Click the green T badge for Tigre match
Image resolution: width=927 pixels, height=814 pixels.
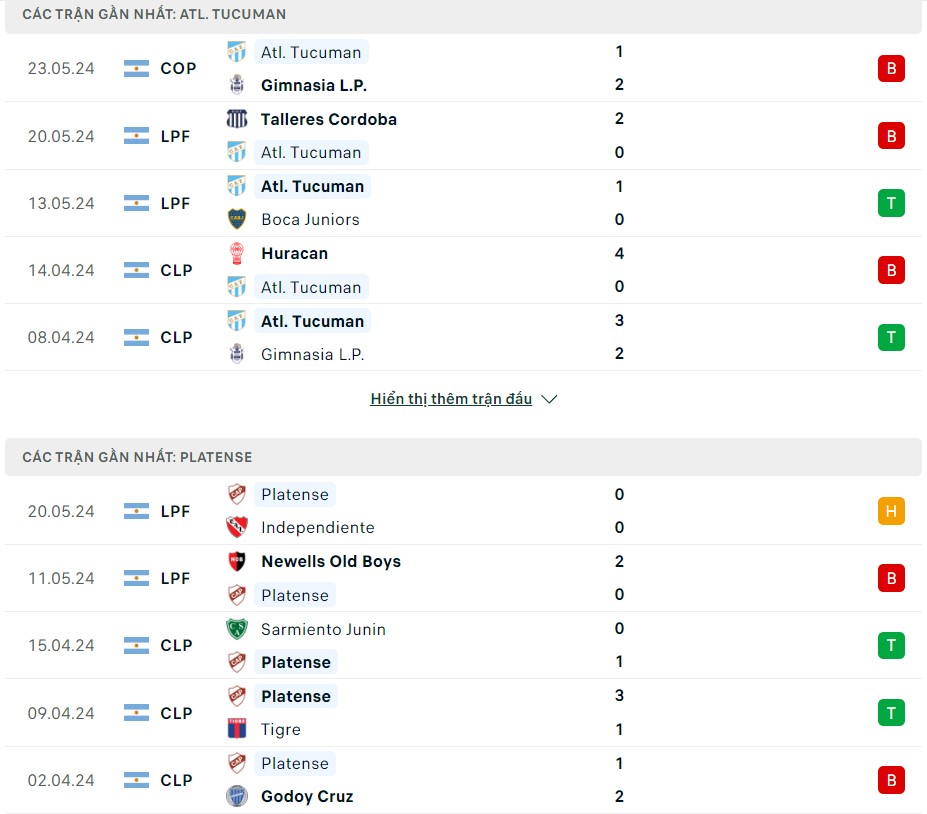tap(890, 713)
